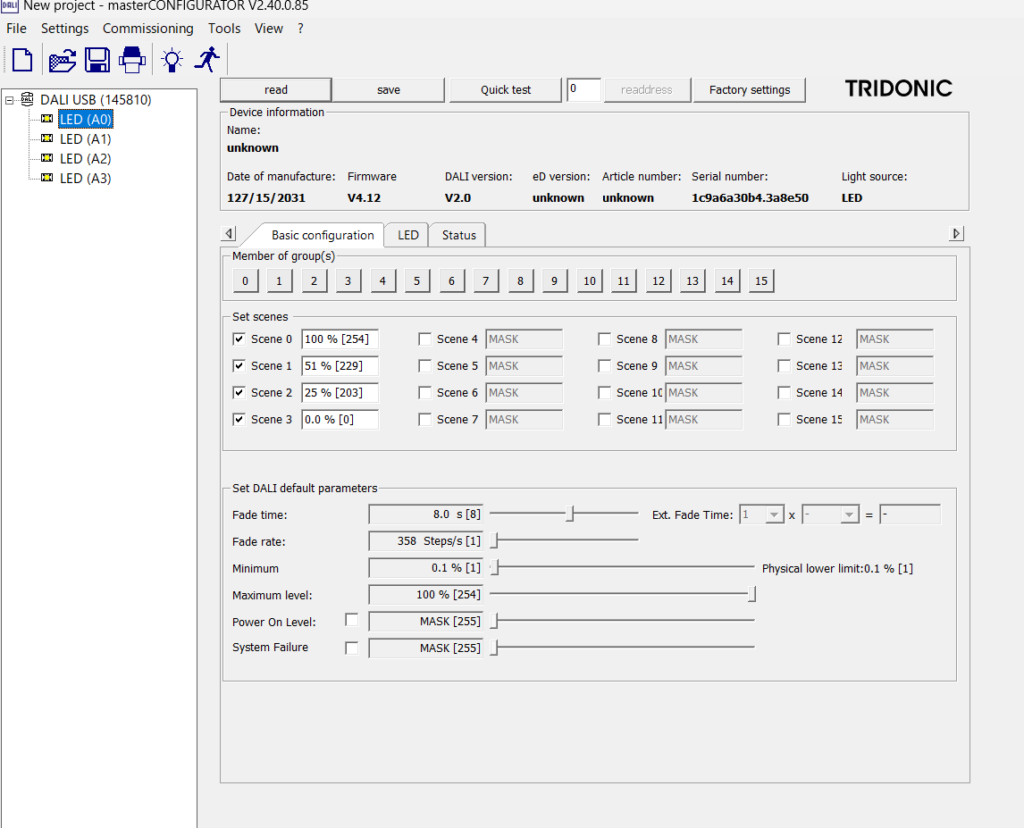This screenshot has height=828, width=1024.
Task: Open the Tools menu
Action: [x=224, y=28]
